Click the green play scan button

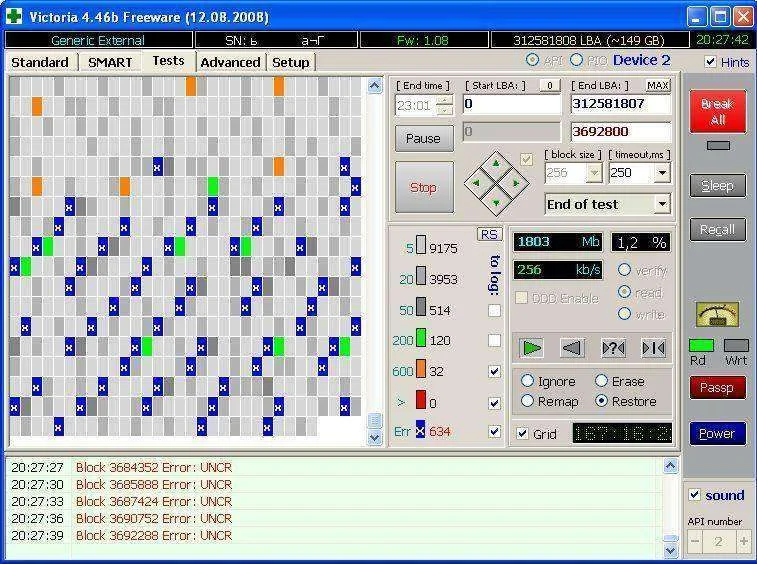coord(532,348)
